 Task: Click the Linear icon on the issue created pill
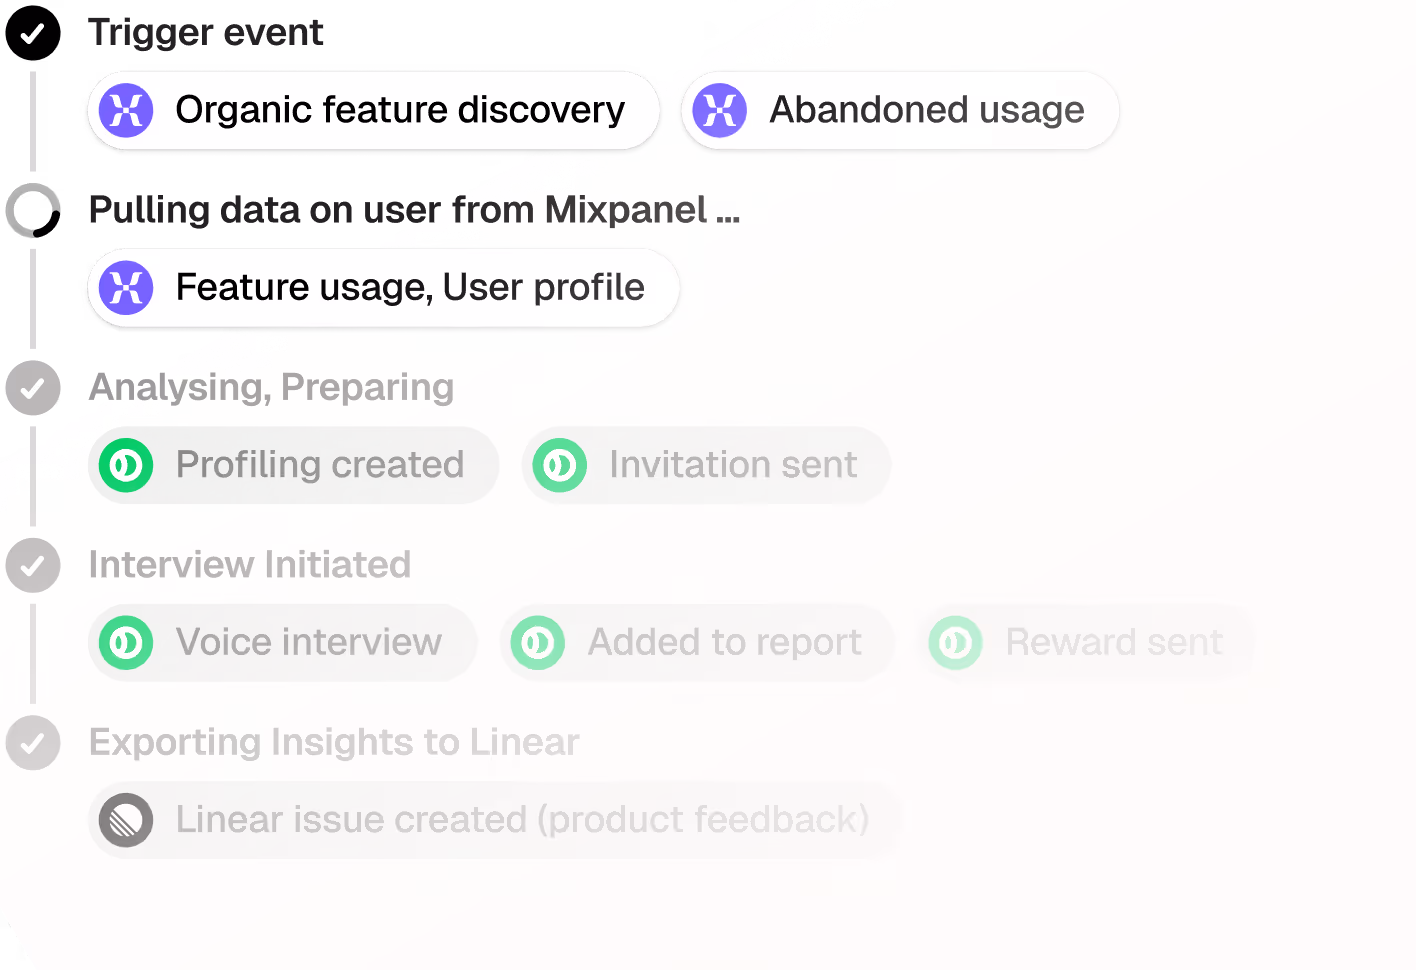125,820
